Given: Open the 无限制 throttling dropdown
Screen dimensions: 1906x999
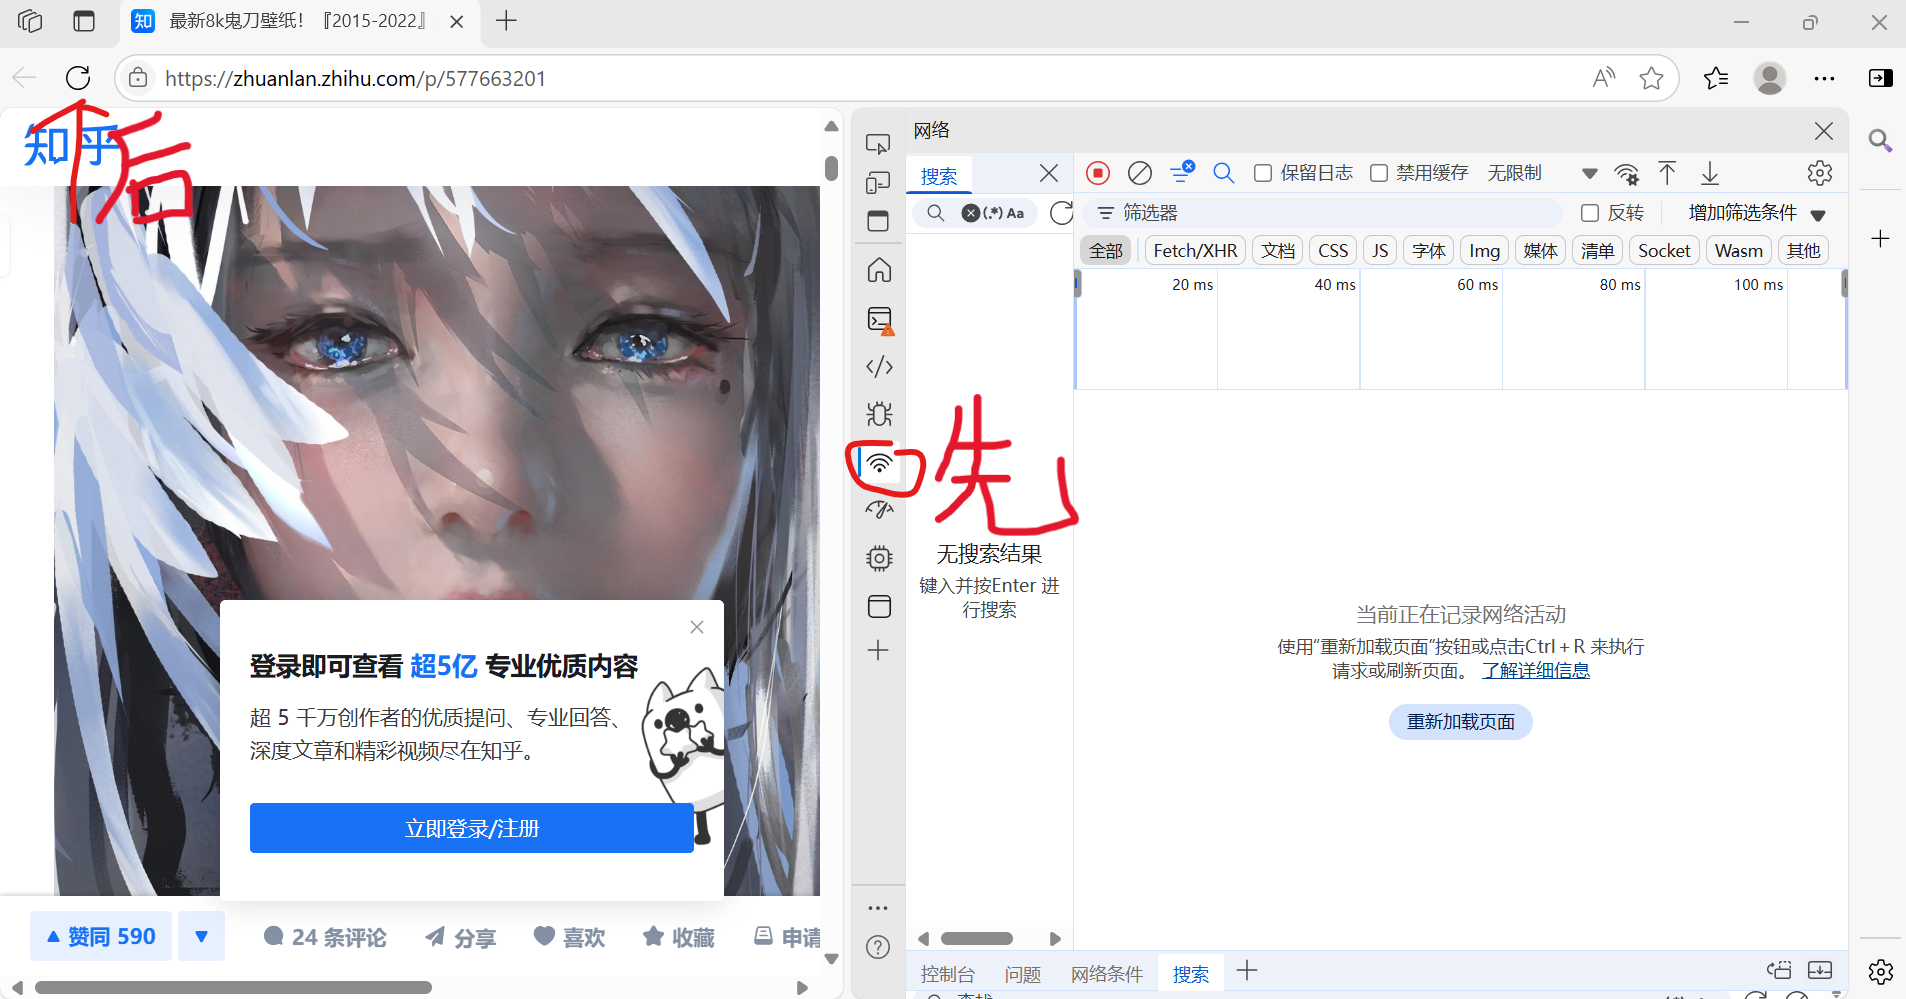Looking at the screenshot, I should click(1542, 173).
